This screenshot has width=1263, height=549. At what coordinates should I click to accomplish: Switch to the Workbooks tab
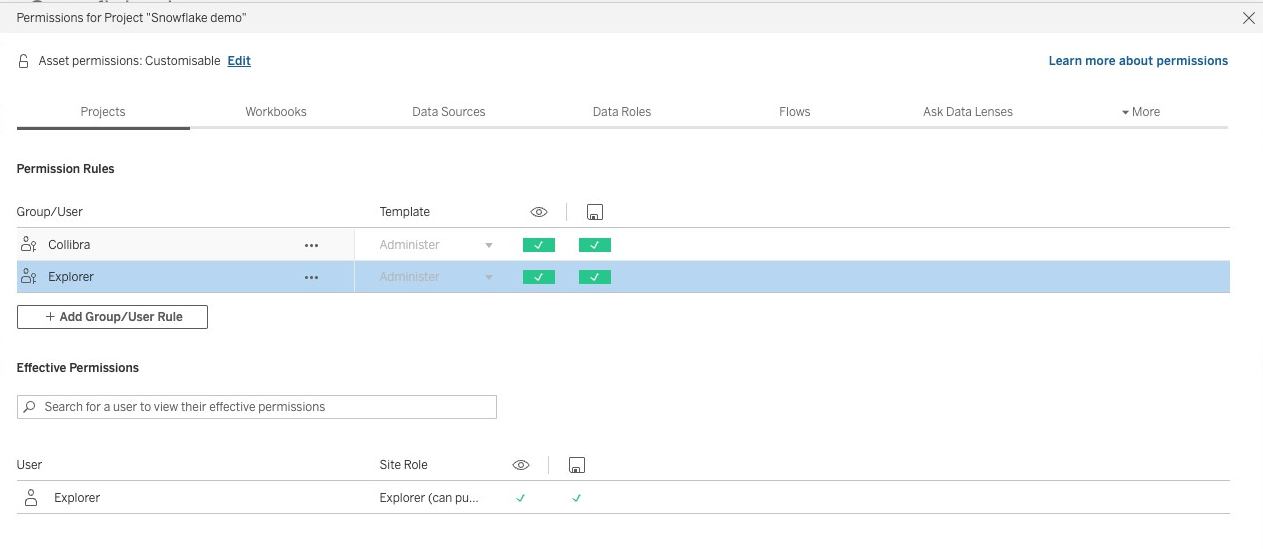[x=276, y=112]
